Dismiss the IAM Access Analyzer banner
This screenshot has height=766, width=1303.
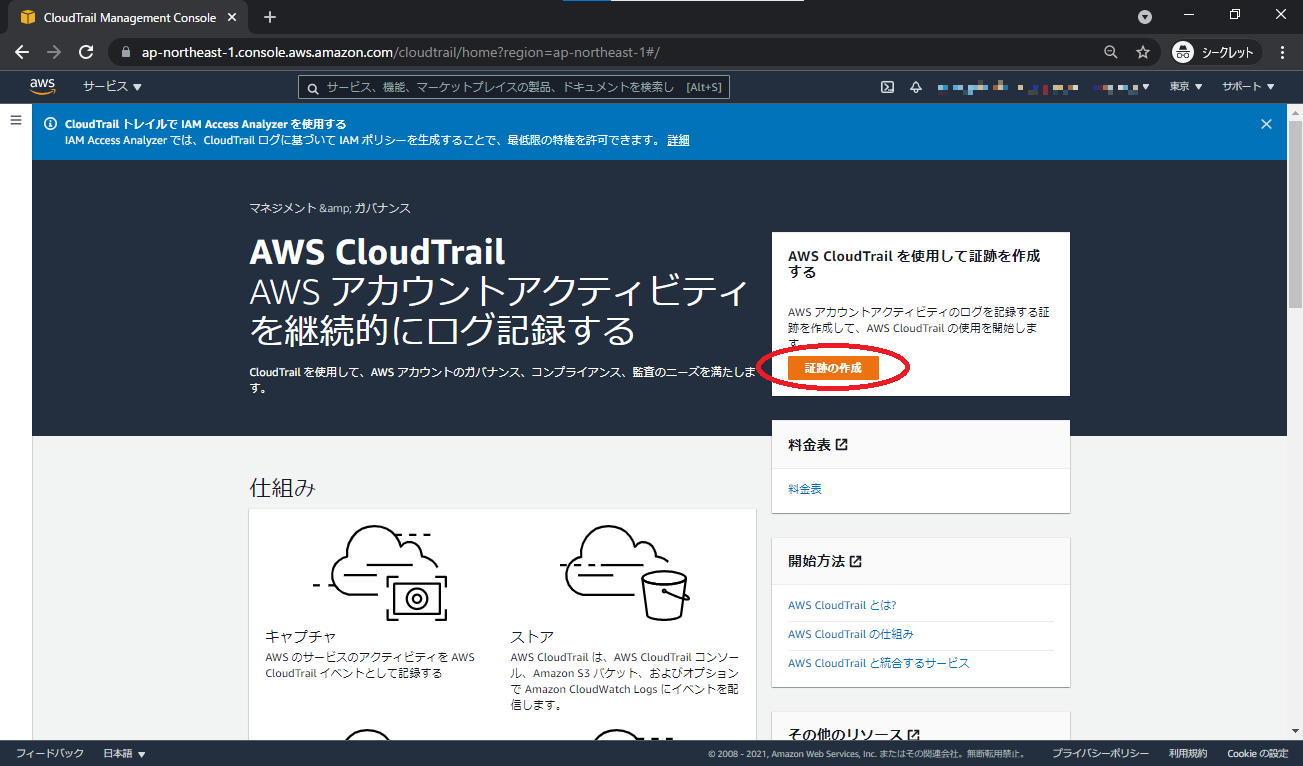coord(1266,124)
